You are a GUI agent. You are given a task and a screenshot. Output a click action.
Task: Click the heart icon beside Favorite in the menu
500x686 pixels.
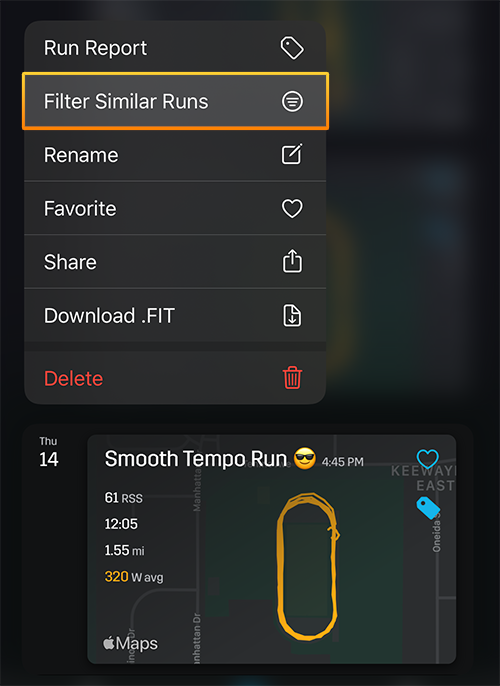click(x=292, y=208)
